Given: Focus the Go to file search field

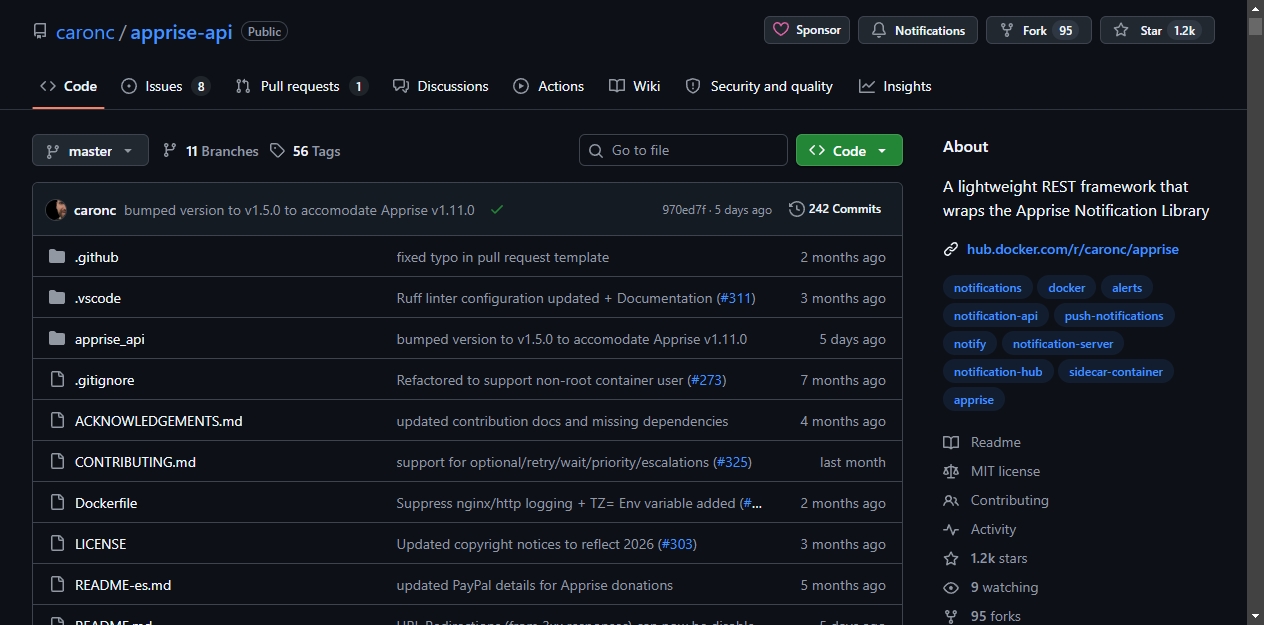Looking at the screenshot, I should [x=683, y=150].
